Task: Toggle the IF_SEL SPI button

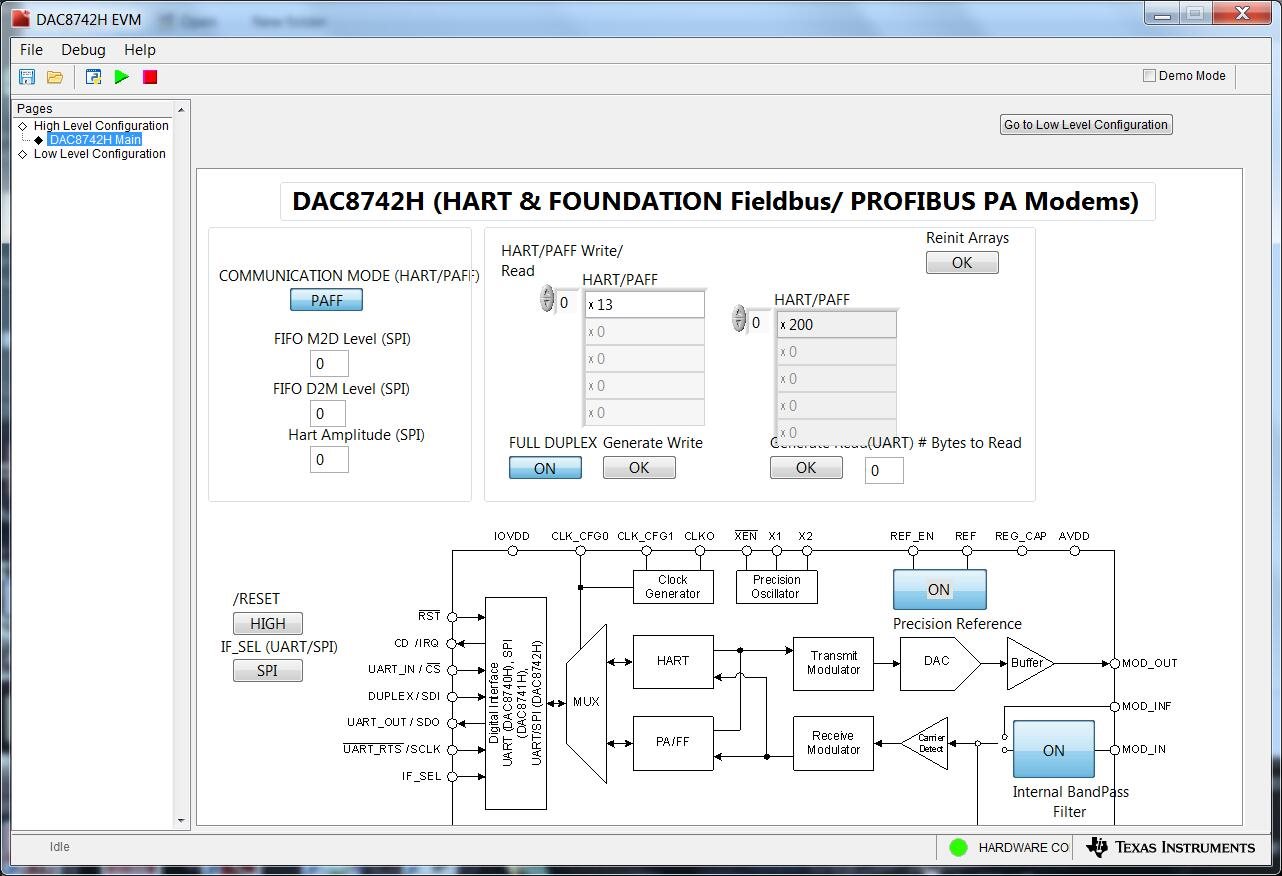Action: tap(267, 671)
